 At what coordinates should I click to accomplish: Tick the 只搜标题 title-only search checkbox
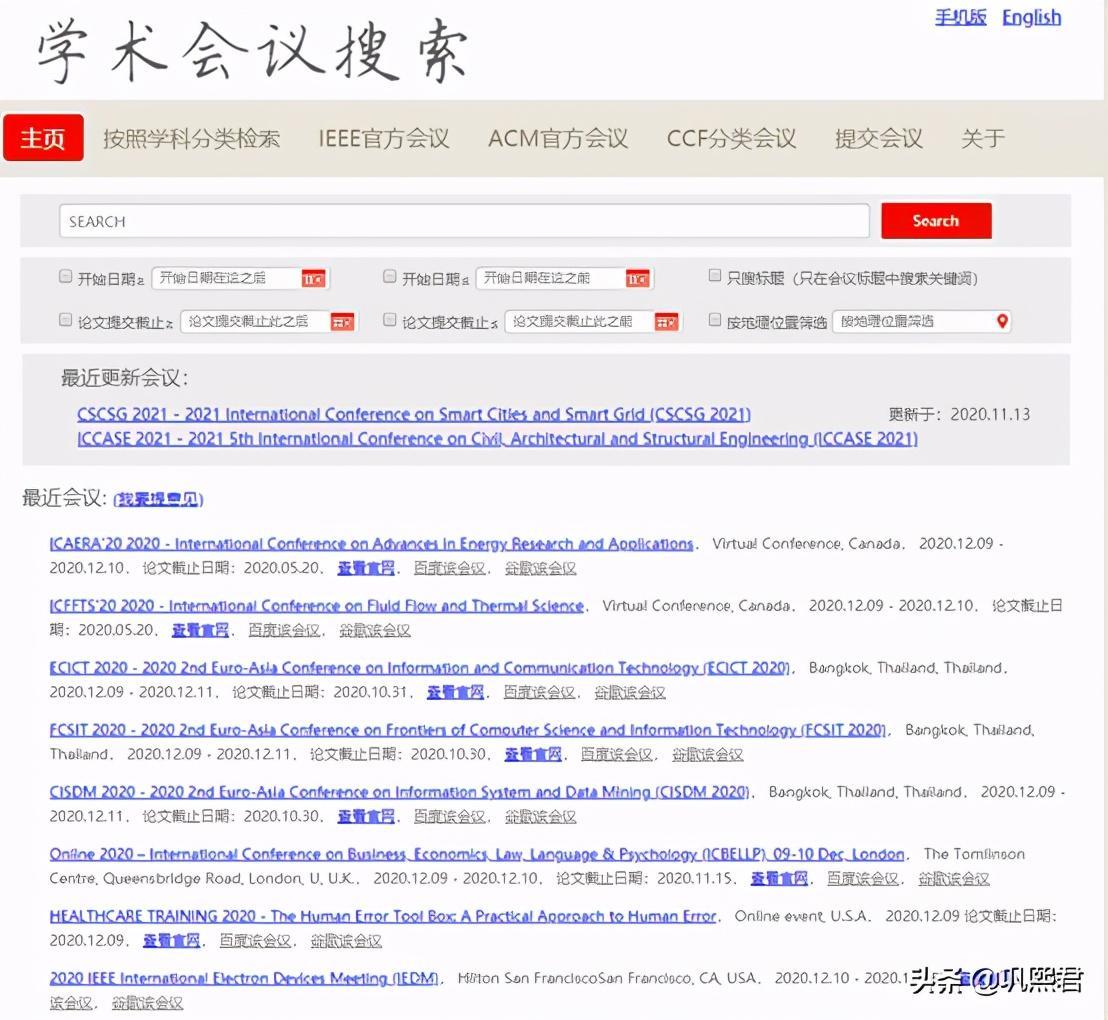click(x=715, y=276)
